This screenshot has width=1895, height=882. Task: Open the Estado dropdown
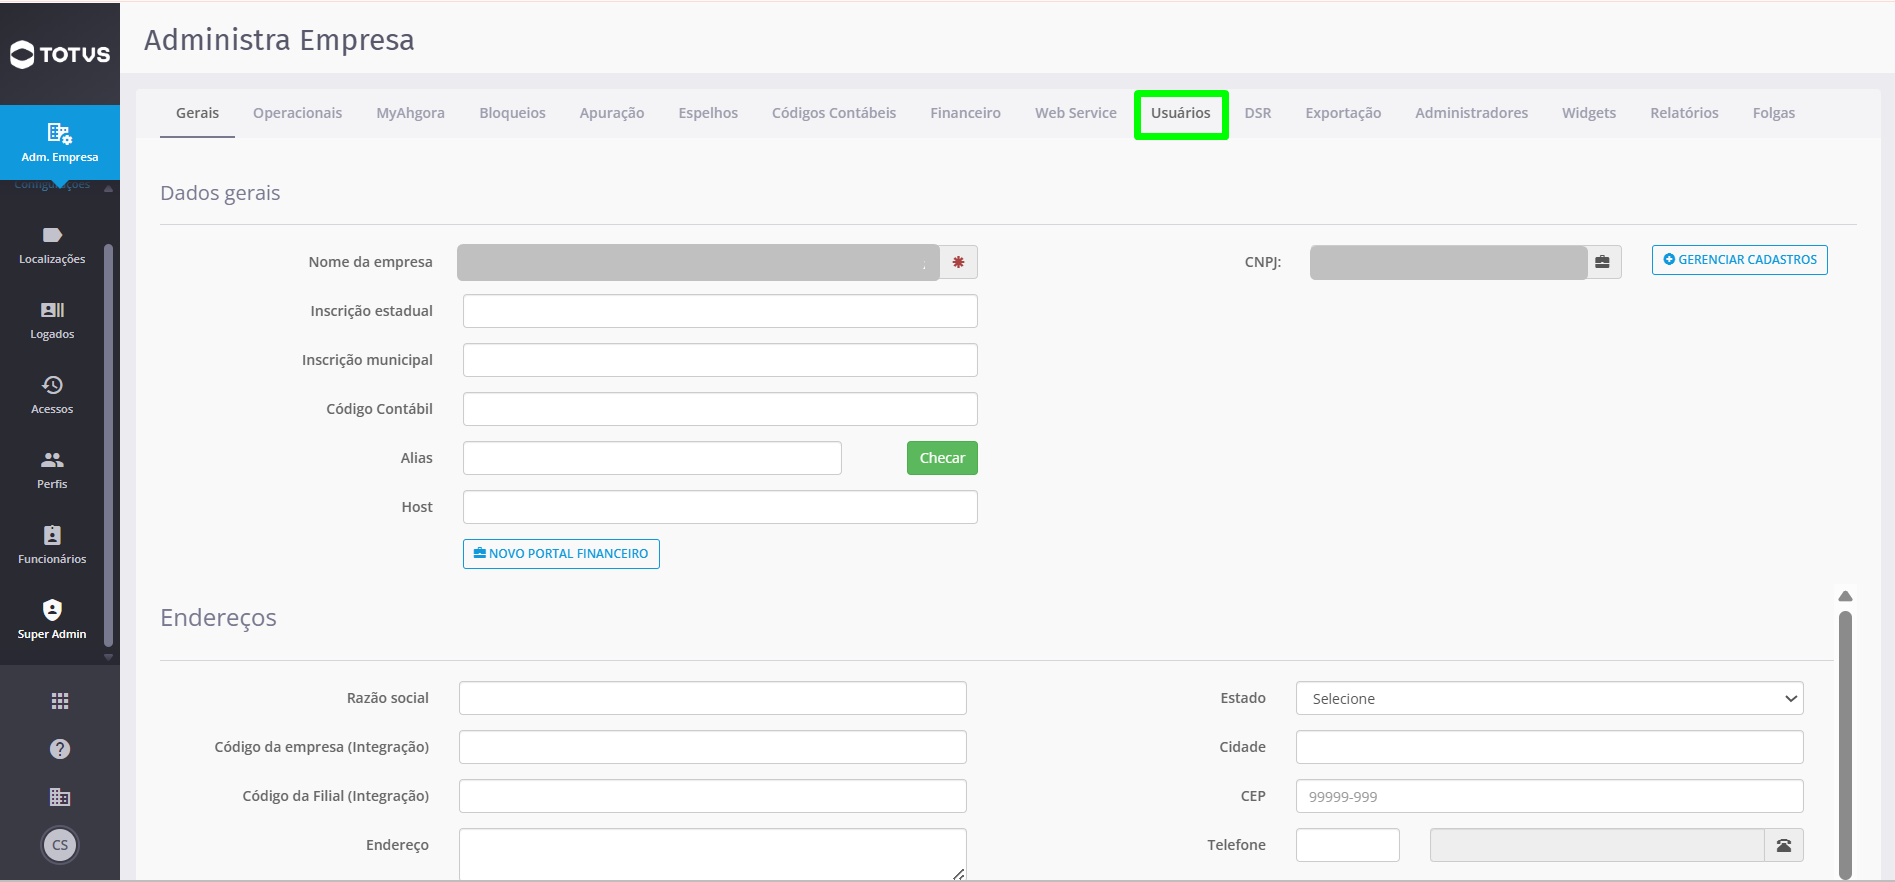coord(1549,698)
